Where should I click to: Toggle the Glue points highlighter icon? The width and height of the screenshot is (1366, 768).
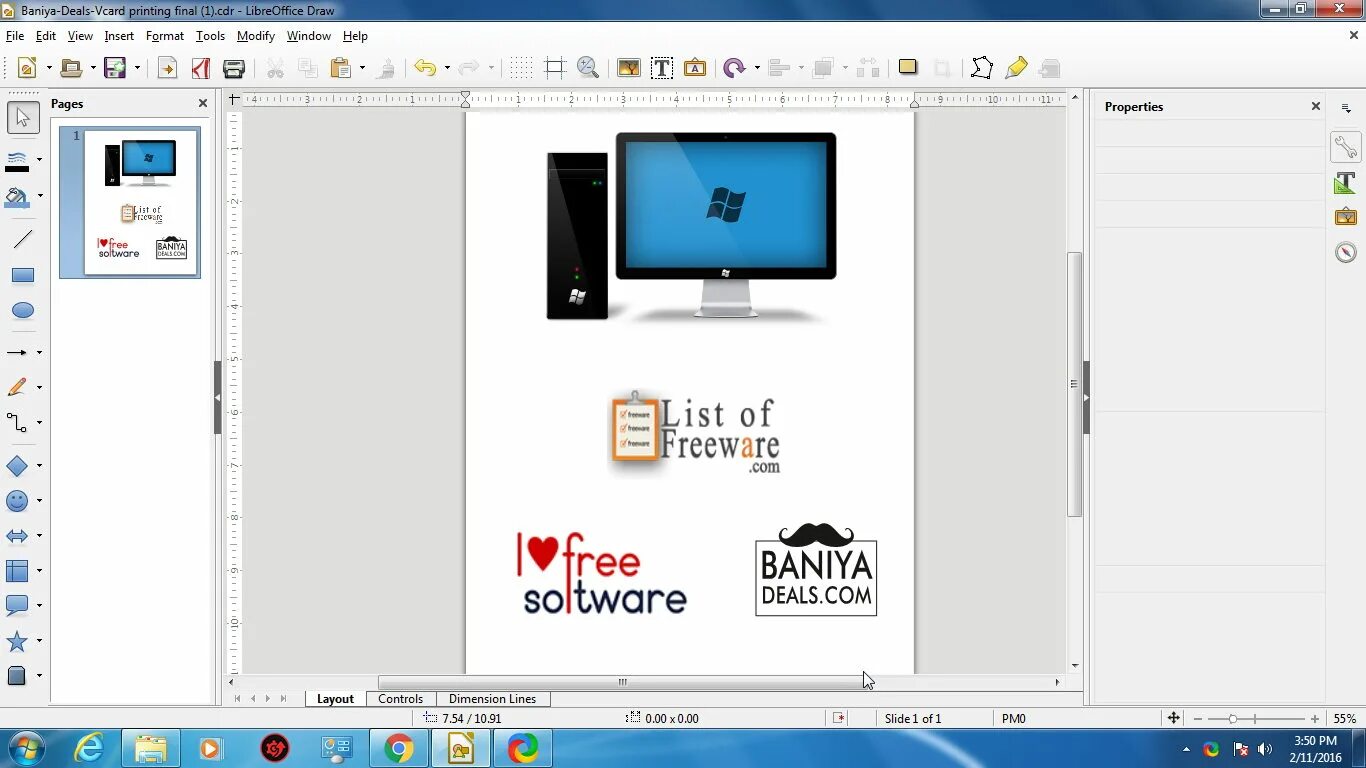pos(1016,68)
